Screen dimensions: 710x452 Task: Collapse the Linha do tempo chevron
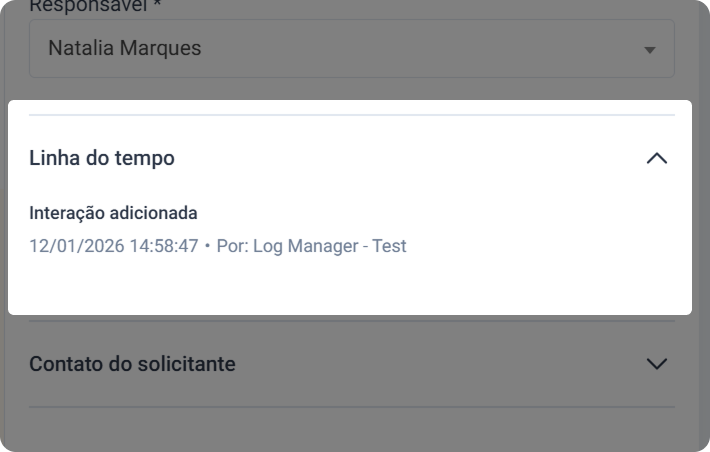click(656, 158)
